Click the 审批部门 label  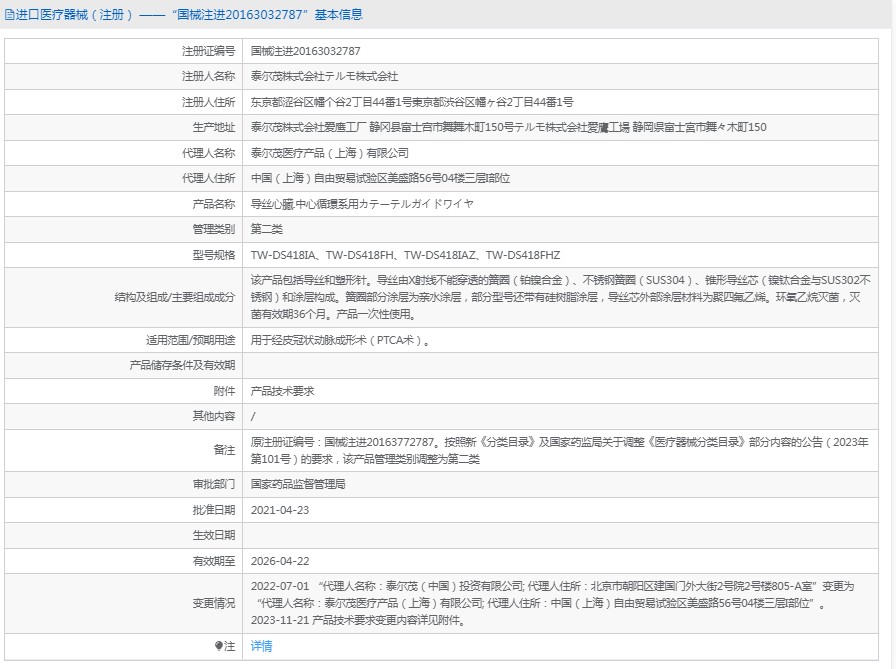click(x=214, y=484)
